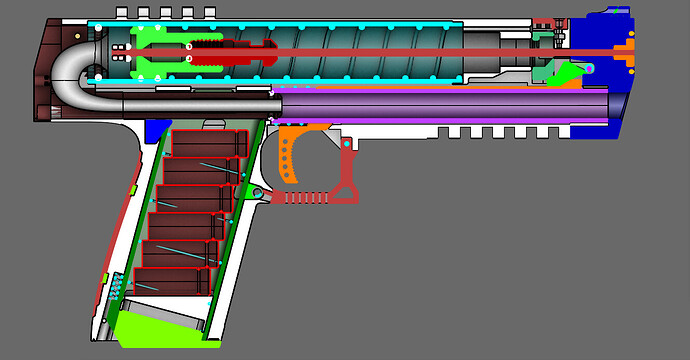Screen dimensions: 690x360
Task: Select the blue muzzle cap block
Action: [601, 70]
